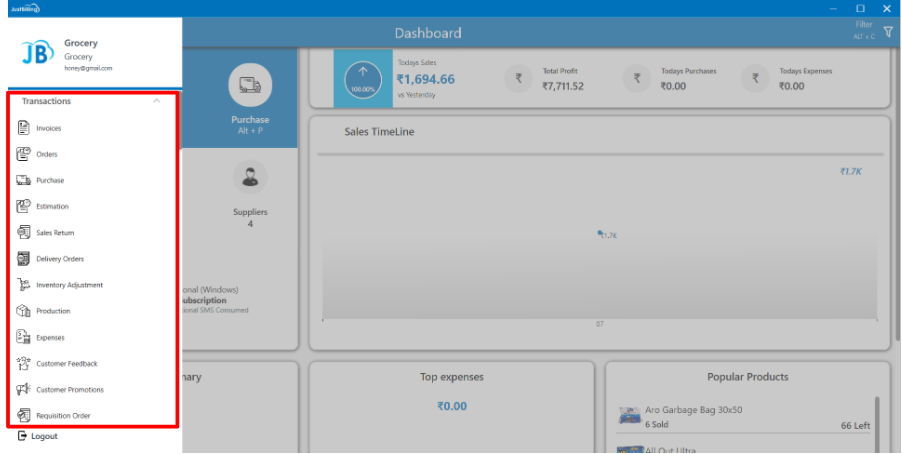Click the Inventory Adjustment icon
This screenshot has width=902, height=454.
pyautogui.click(x=24, y=285)
